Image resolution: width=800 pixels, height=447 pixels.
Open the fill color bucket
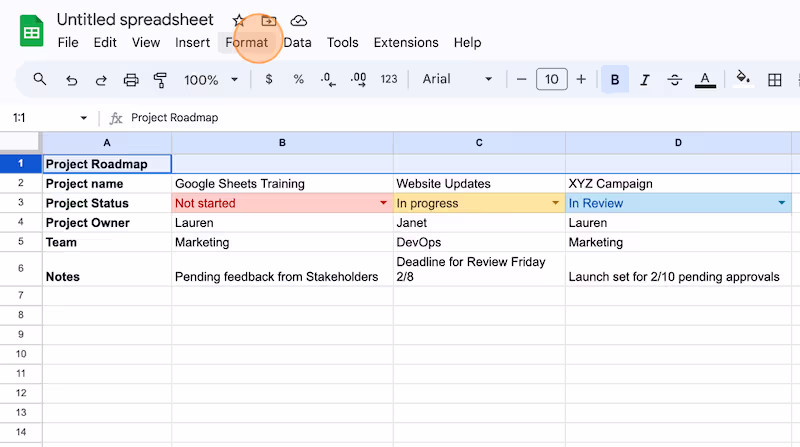pyautogui.click(x=743, y=79)
